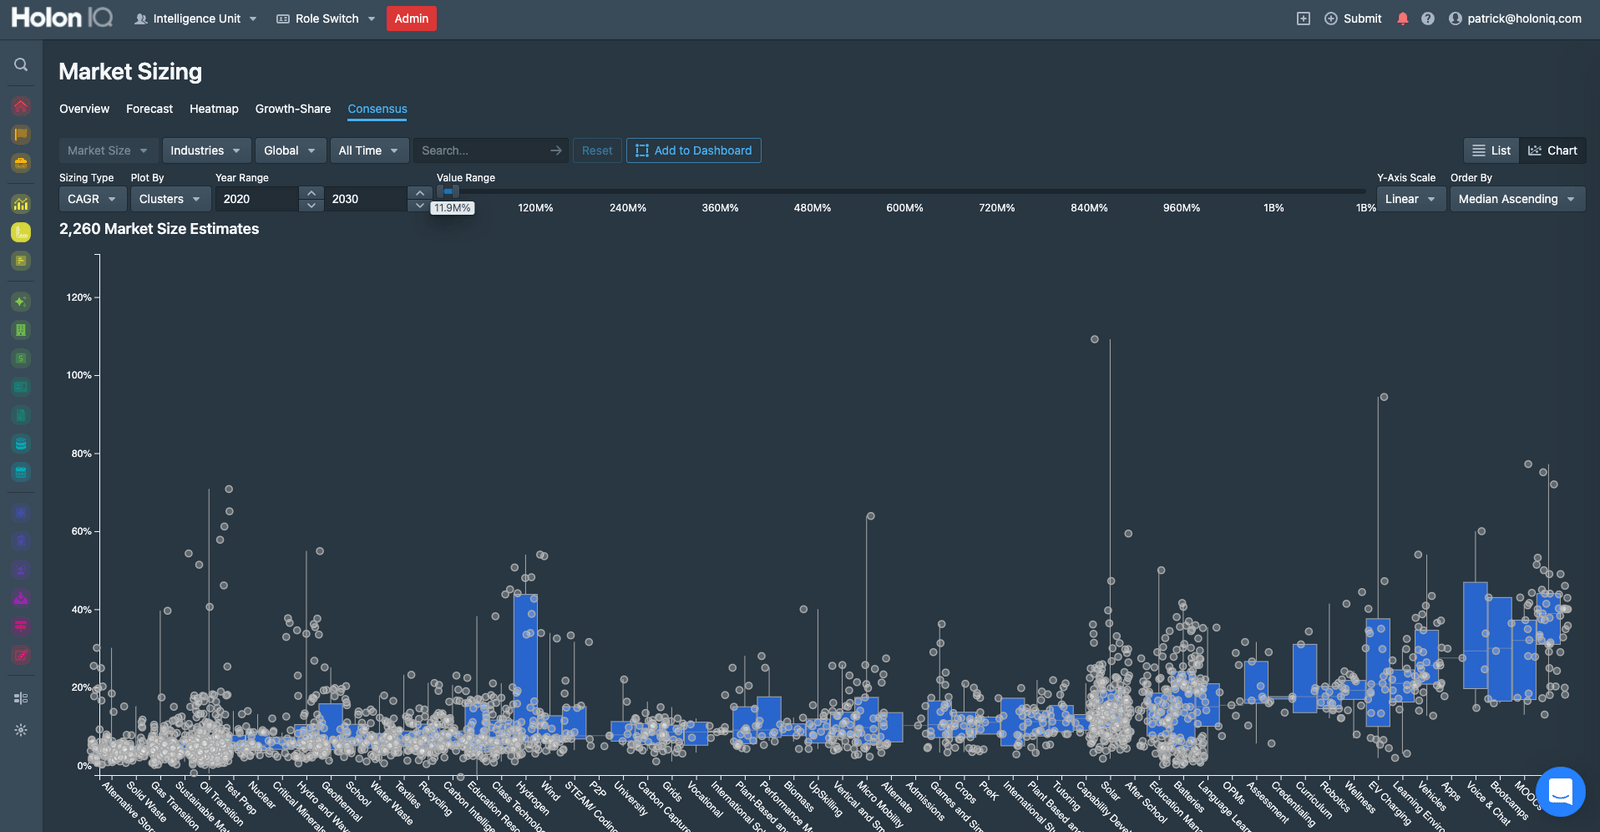Switch to the Heatmap tab
This screenshot has height=832, width=1600.
(x=214, y=109)
